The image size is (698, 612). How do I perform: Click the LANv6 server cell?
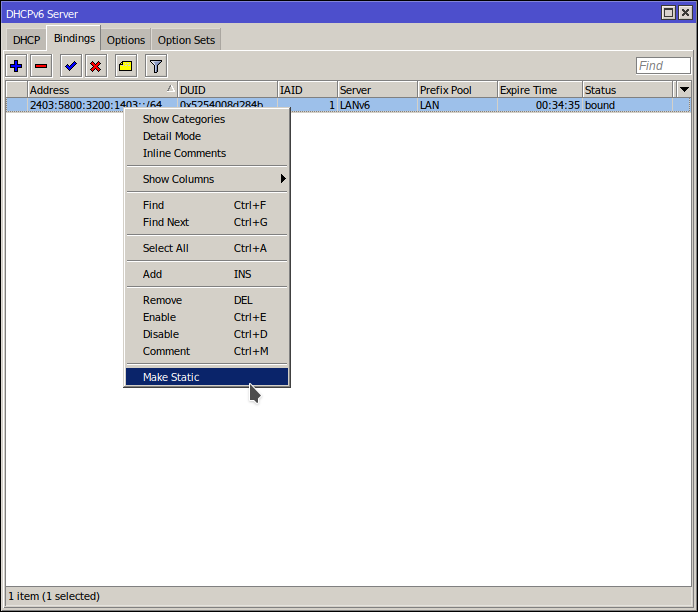377,105
